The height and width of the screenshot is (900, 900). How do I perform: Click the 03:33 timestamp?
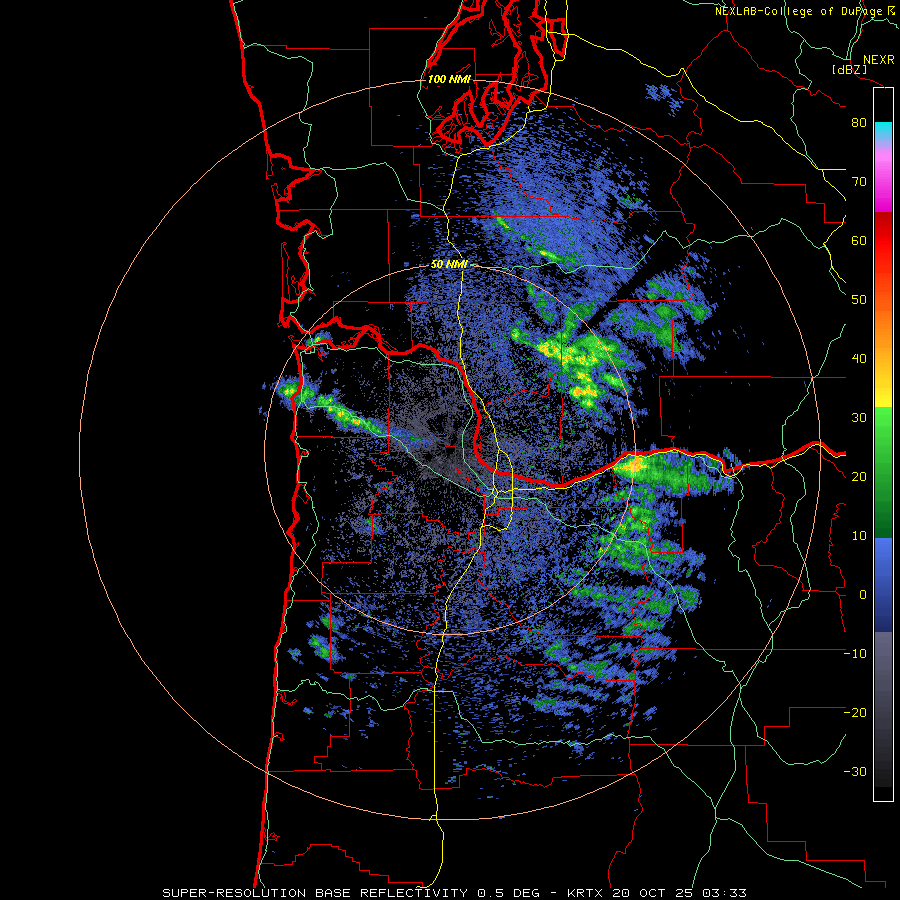(x=723, y=893)
